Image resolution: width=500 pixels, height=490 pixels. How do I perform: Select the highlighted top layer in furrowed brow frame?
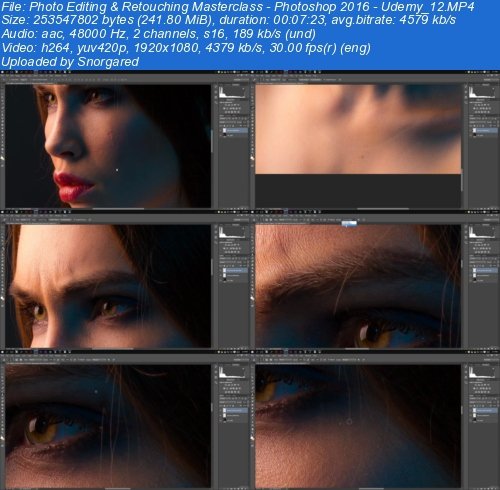(235, 270)
